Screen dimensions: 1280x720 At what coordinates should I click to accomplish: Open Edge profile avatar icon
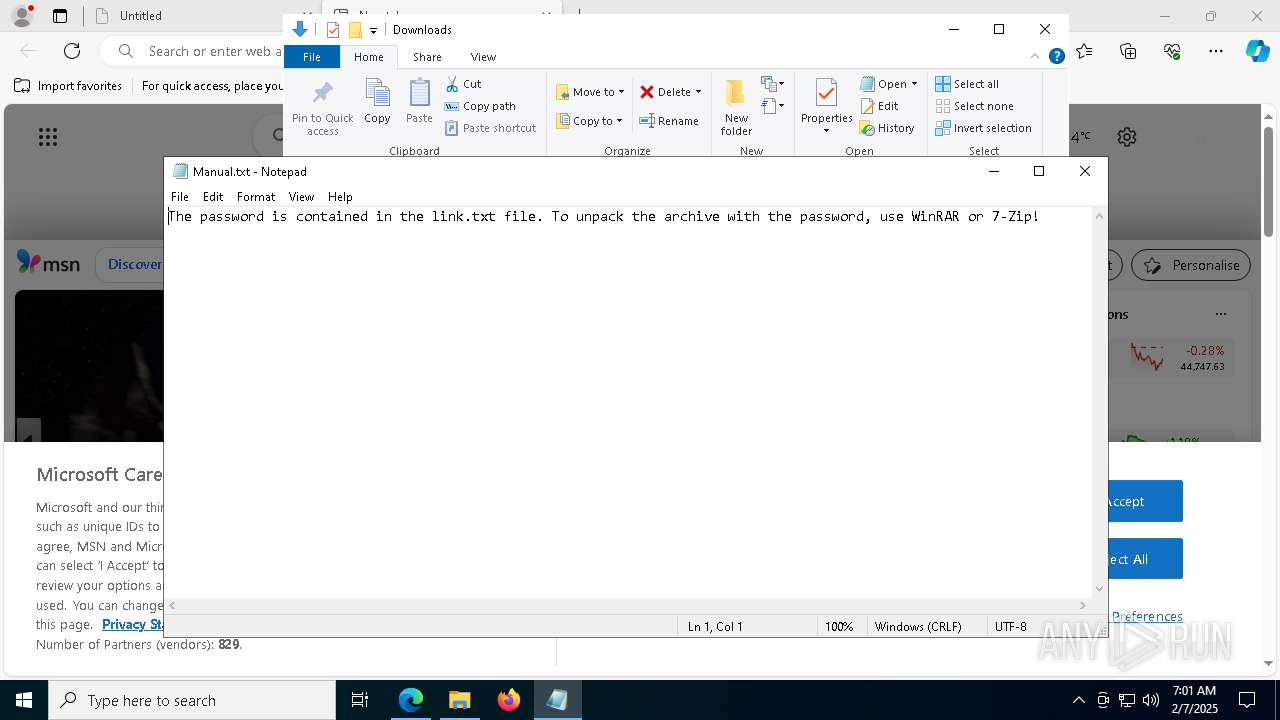point(22,16)
